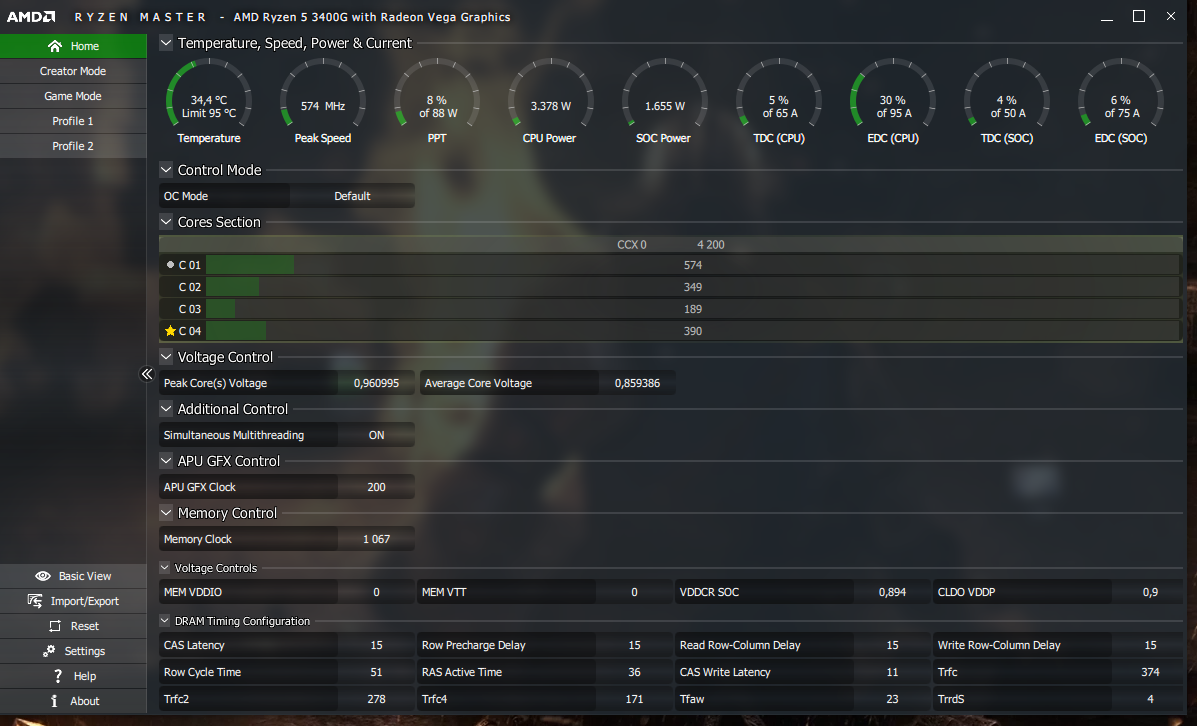Viewport: 1197px width, 726px height.
Task: Open Profile 1
Action: (x=73, y=121)
